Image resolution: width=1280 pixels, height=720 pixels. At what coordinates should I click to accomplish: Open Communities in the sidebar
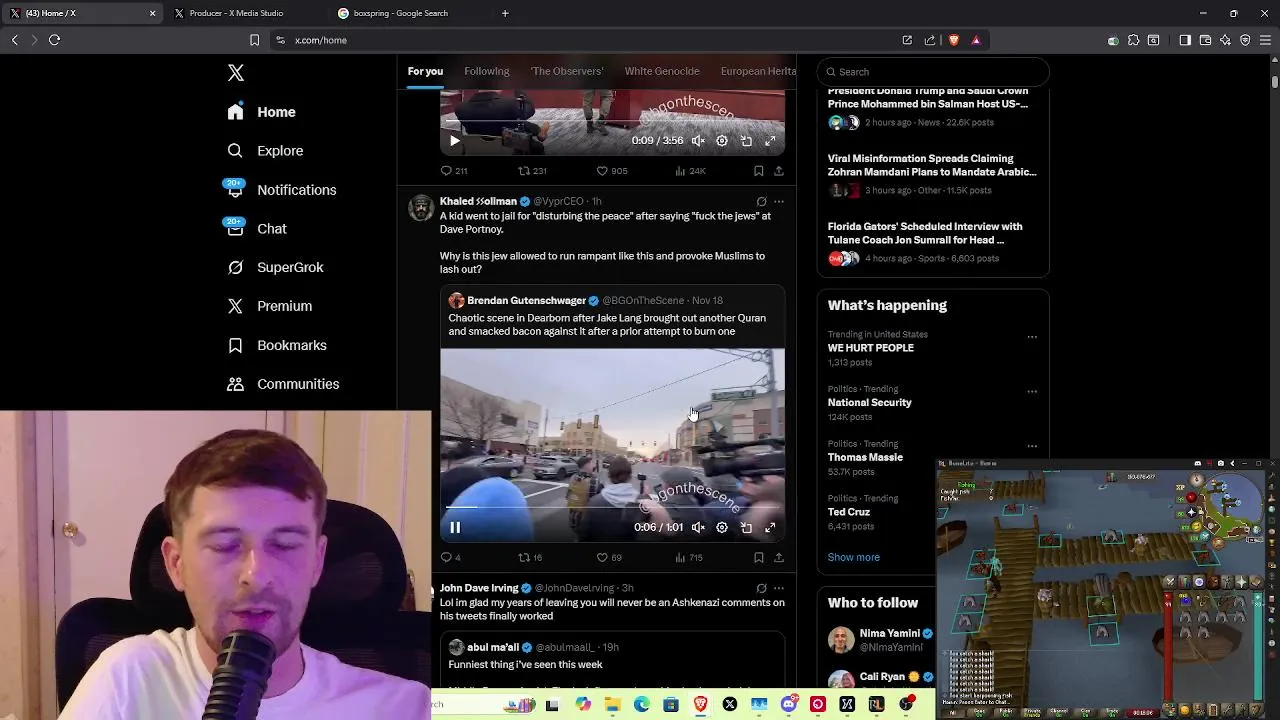pos(283,384)
